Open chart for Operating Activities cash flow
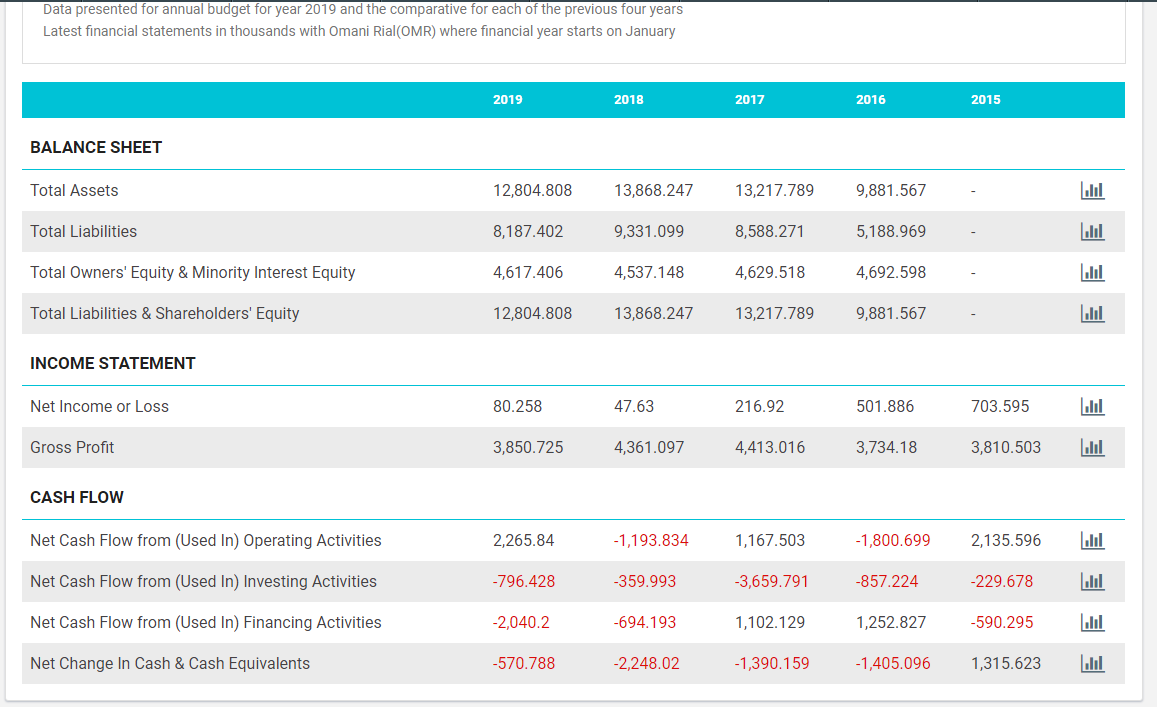The height and width of the screenshot is (707, 1157). 1092,540
